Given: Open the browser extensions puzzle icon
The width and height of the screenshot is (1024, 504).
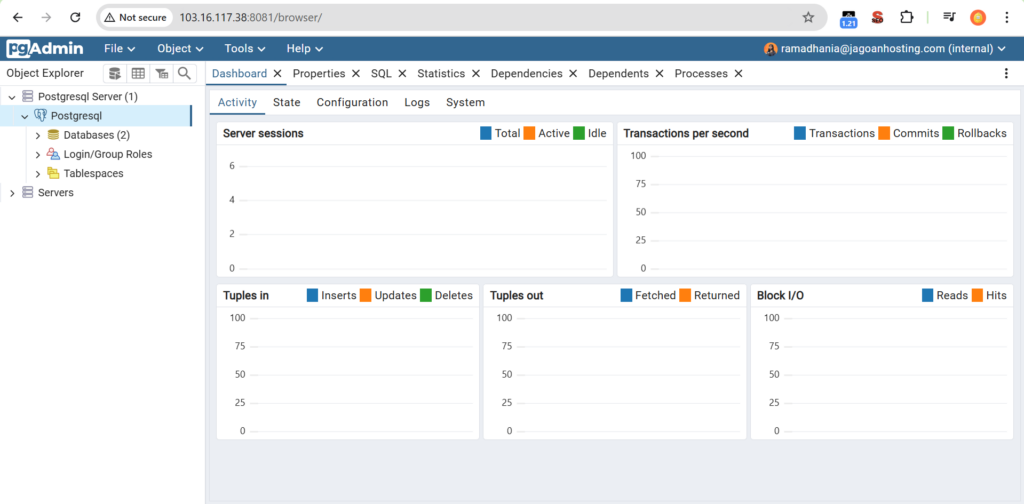Looking at the screenshot, I should pyautogui.click(x=907, y=17).
